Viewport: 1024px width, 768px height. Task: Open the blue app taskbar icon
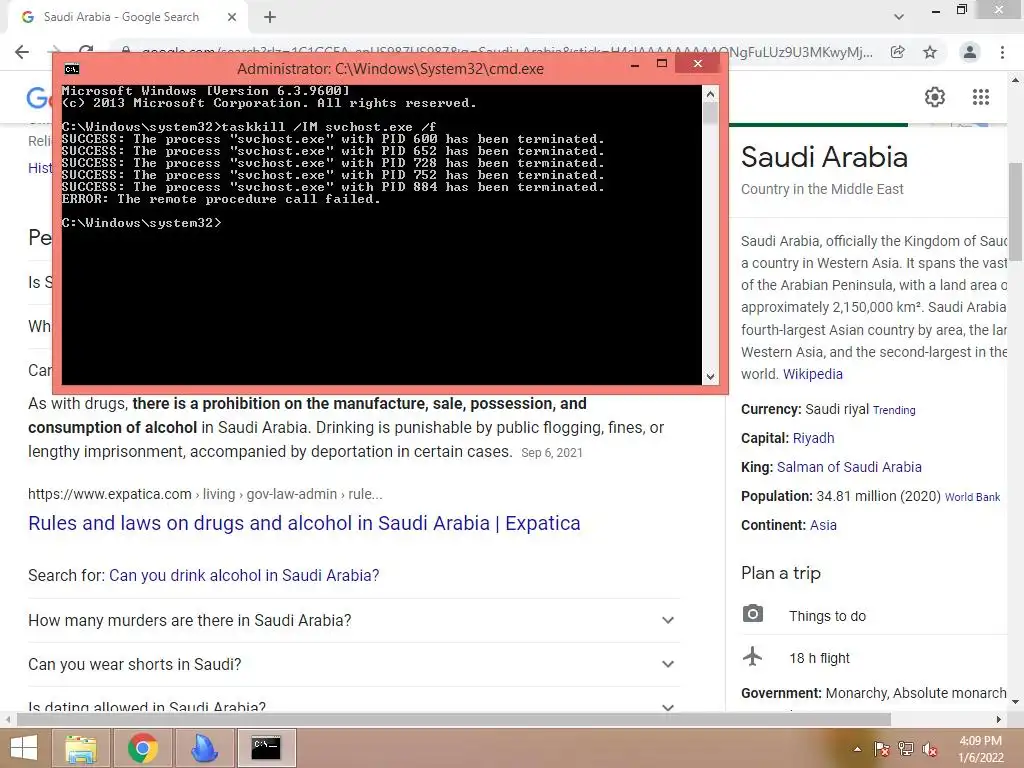(204, 748)
